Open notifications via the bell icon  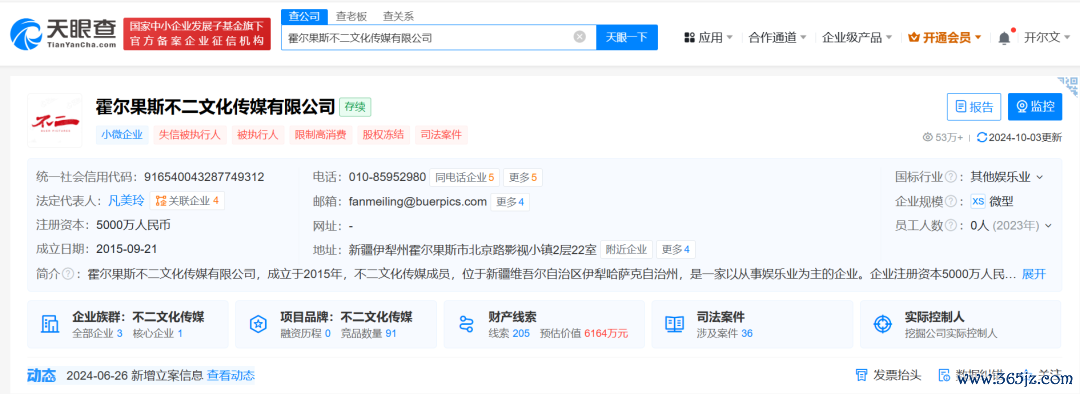[x=1004, y=38]
